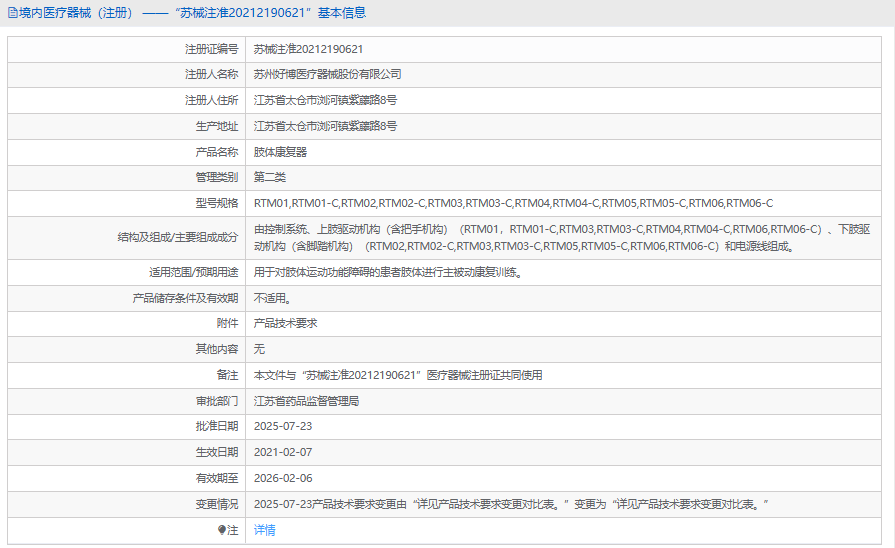Image resolution: width=895 pixels, height=548 pixels.
Task: Click the 注册证编号 row label
Action: click(x=211, y=49)
